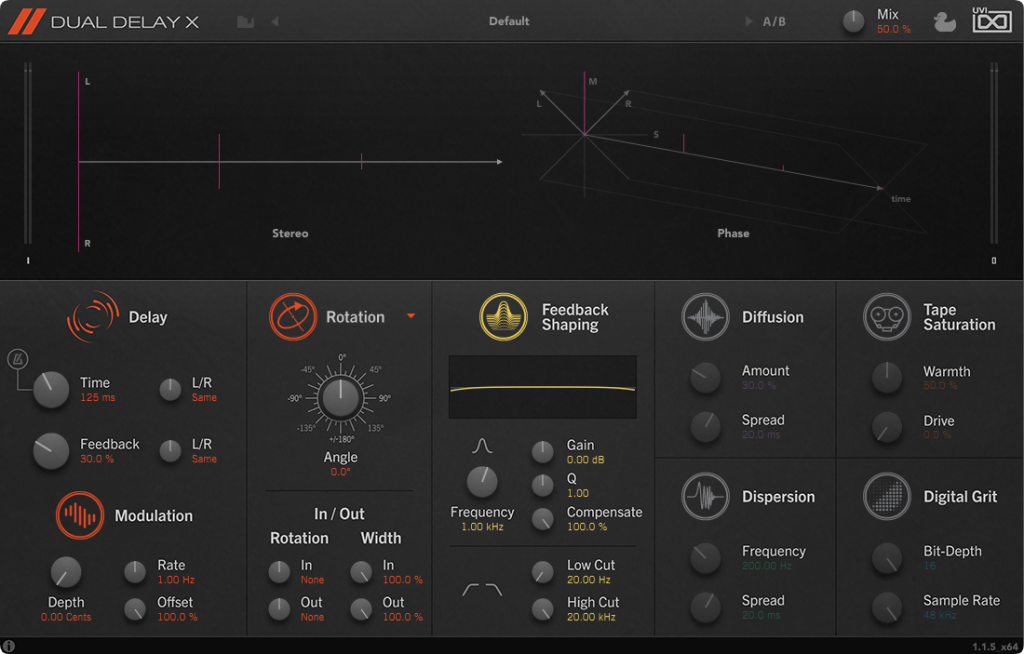Click the 1.00 Hz Rate value
The width and height of the screenshot is (1024, 654).
(x=176, y=580)
